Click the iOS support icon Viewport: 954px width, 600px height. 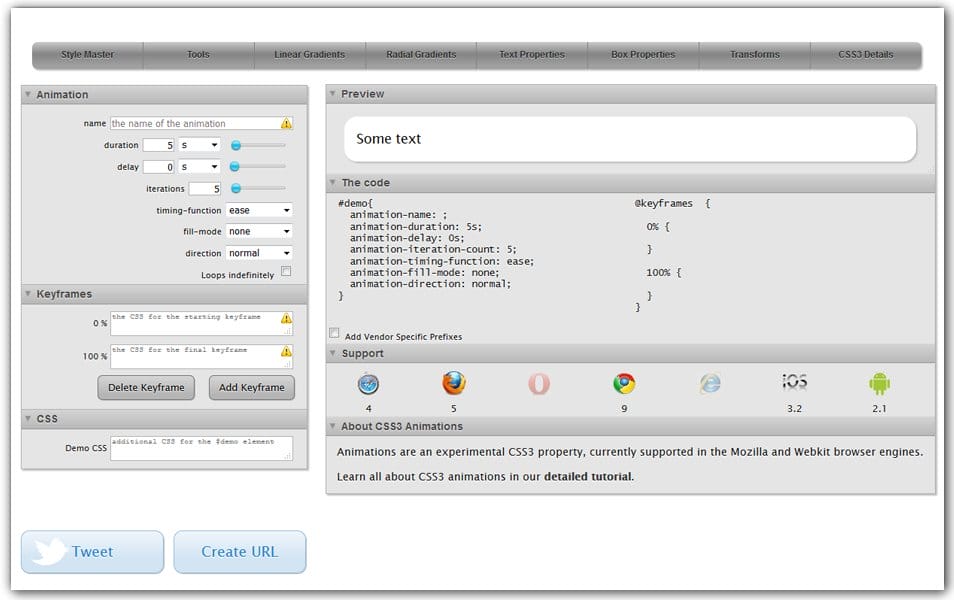coord(795,382)
